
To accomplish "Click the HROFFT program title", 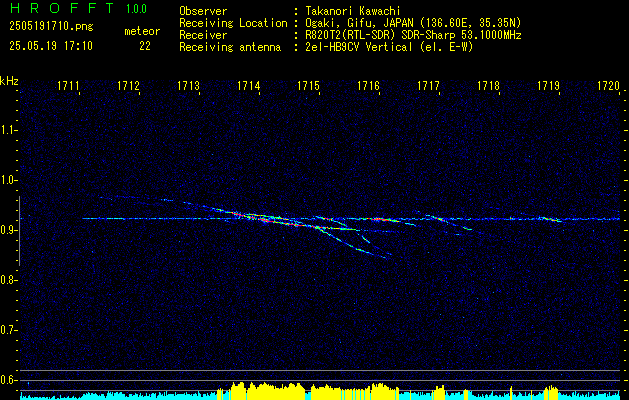I will pos(63,8).
